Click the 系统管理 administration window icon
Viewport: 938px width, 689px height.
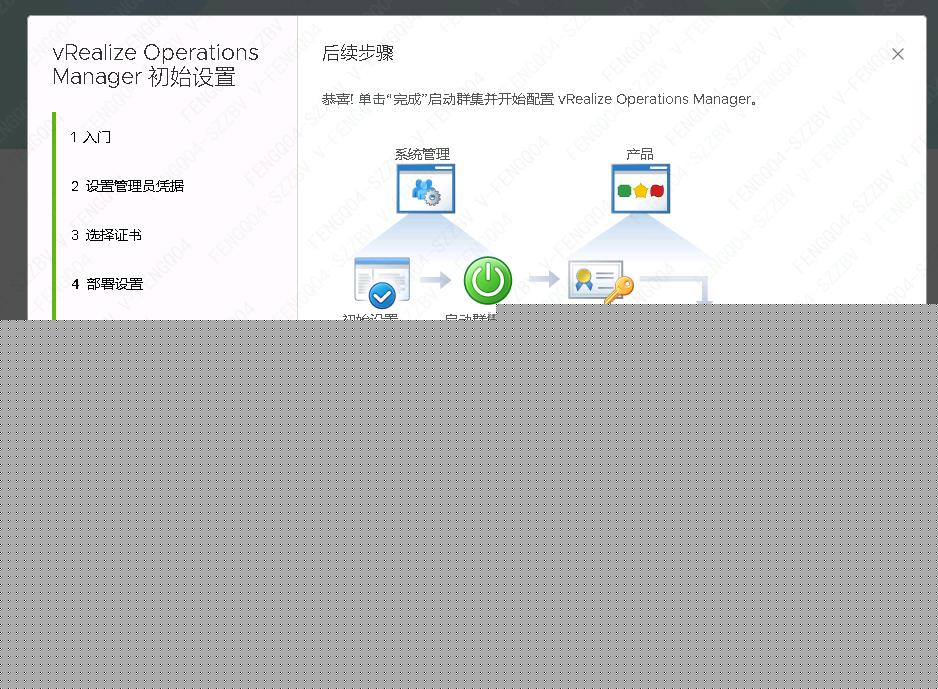425,188
